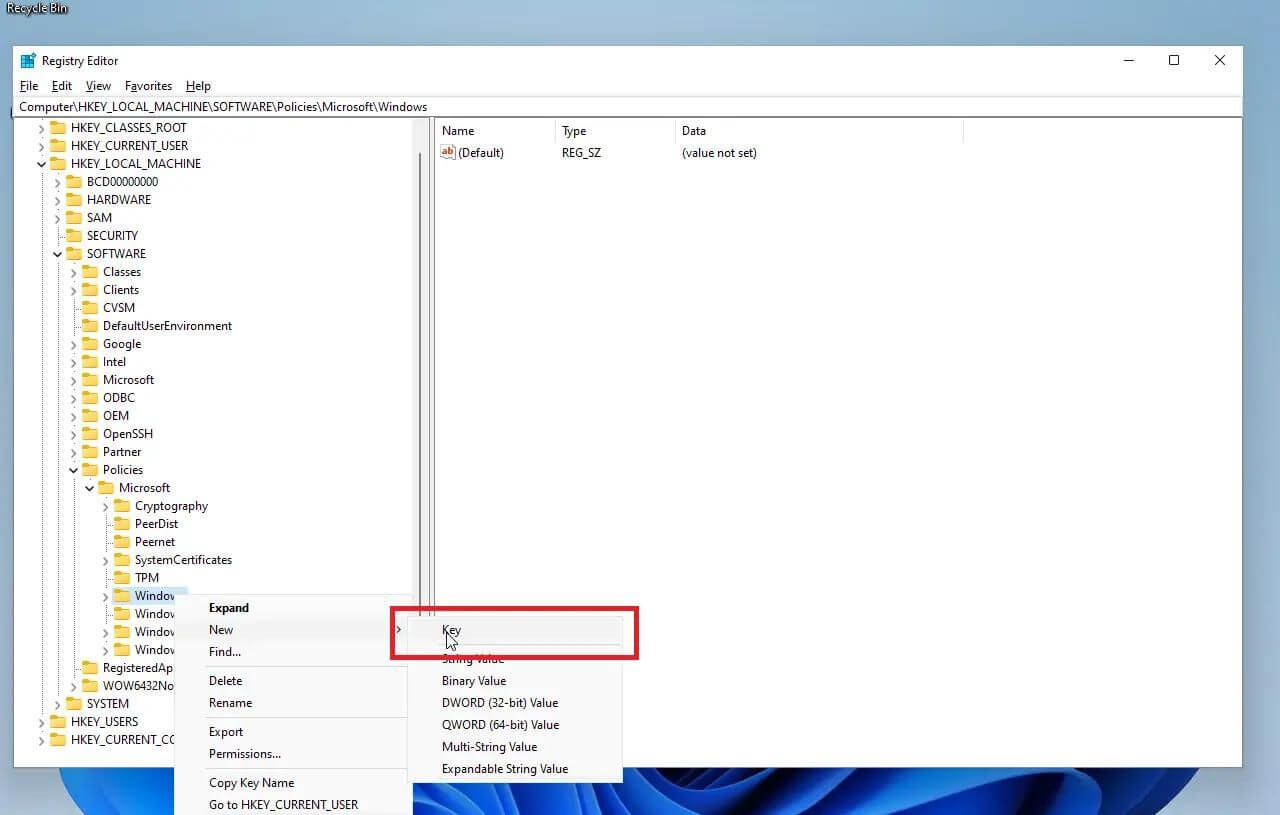Expand the Partner key chevron
This screenshot has width=1280, height=815.
72,452
